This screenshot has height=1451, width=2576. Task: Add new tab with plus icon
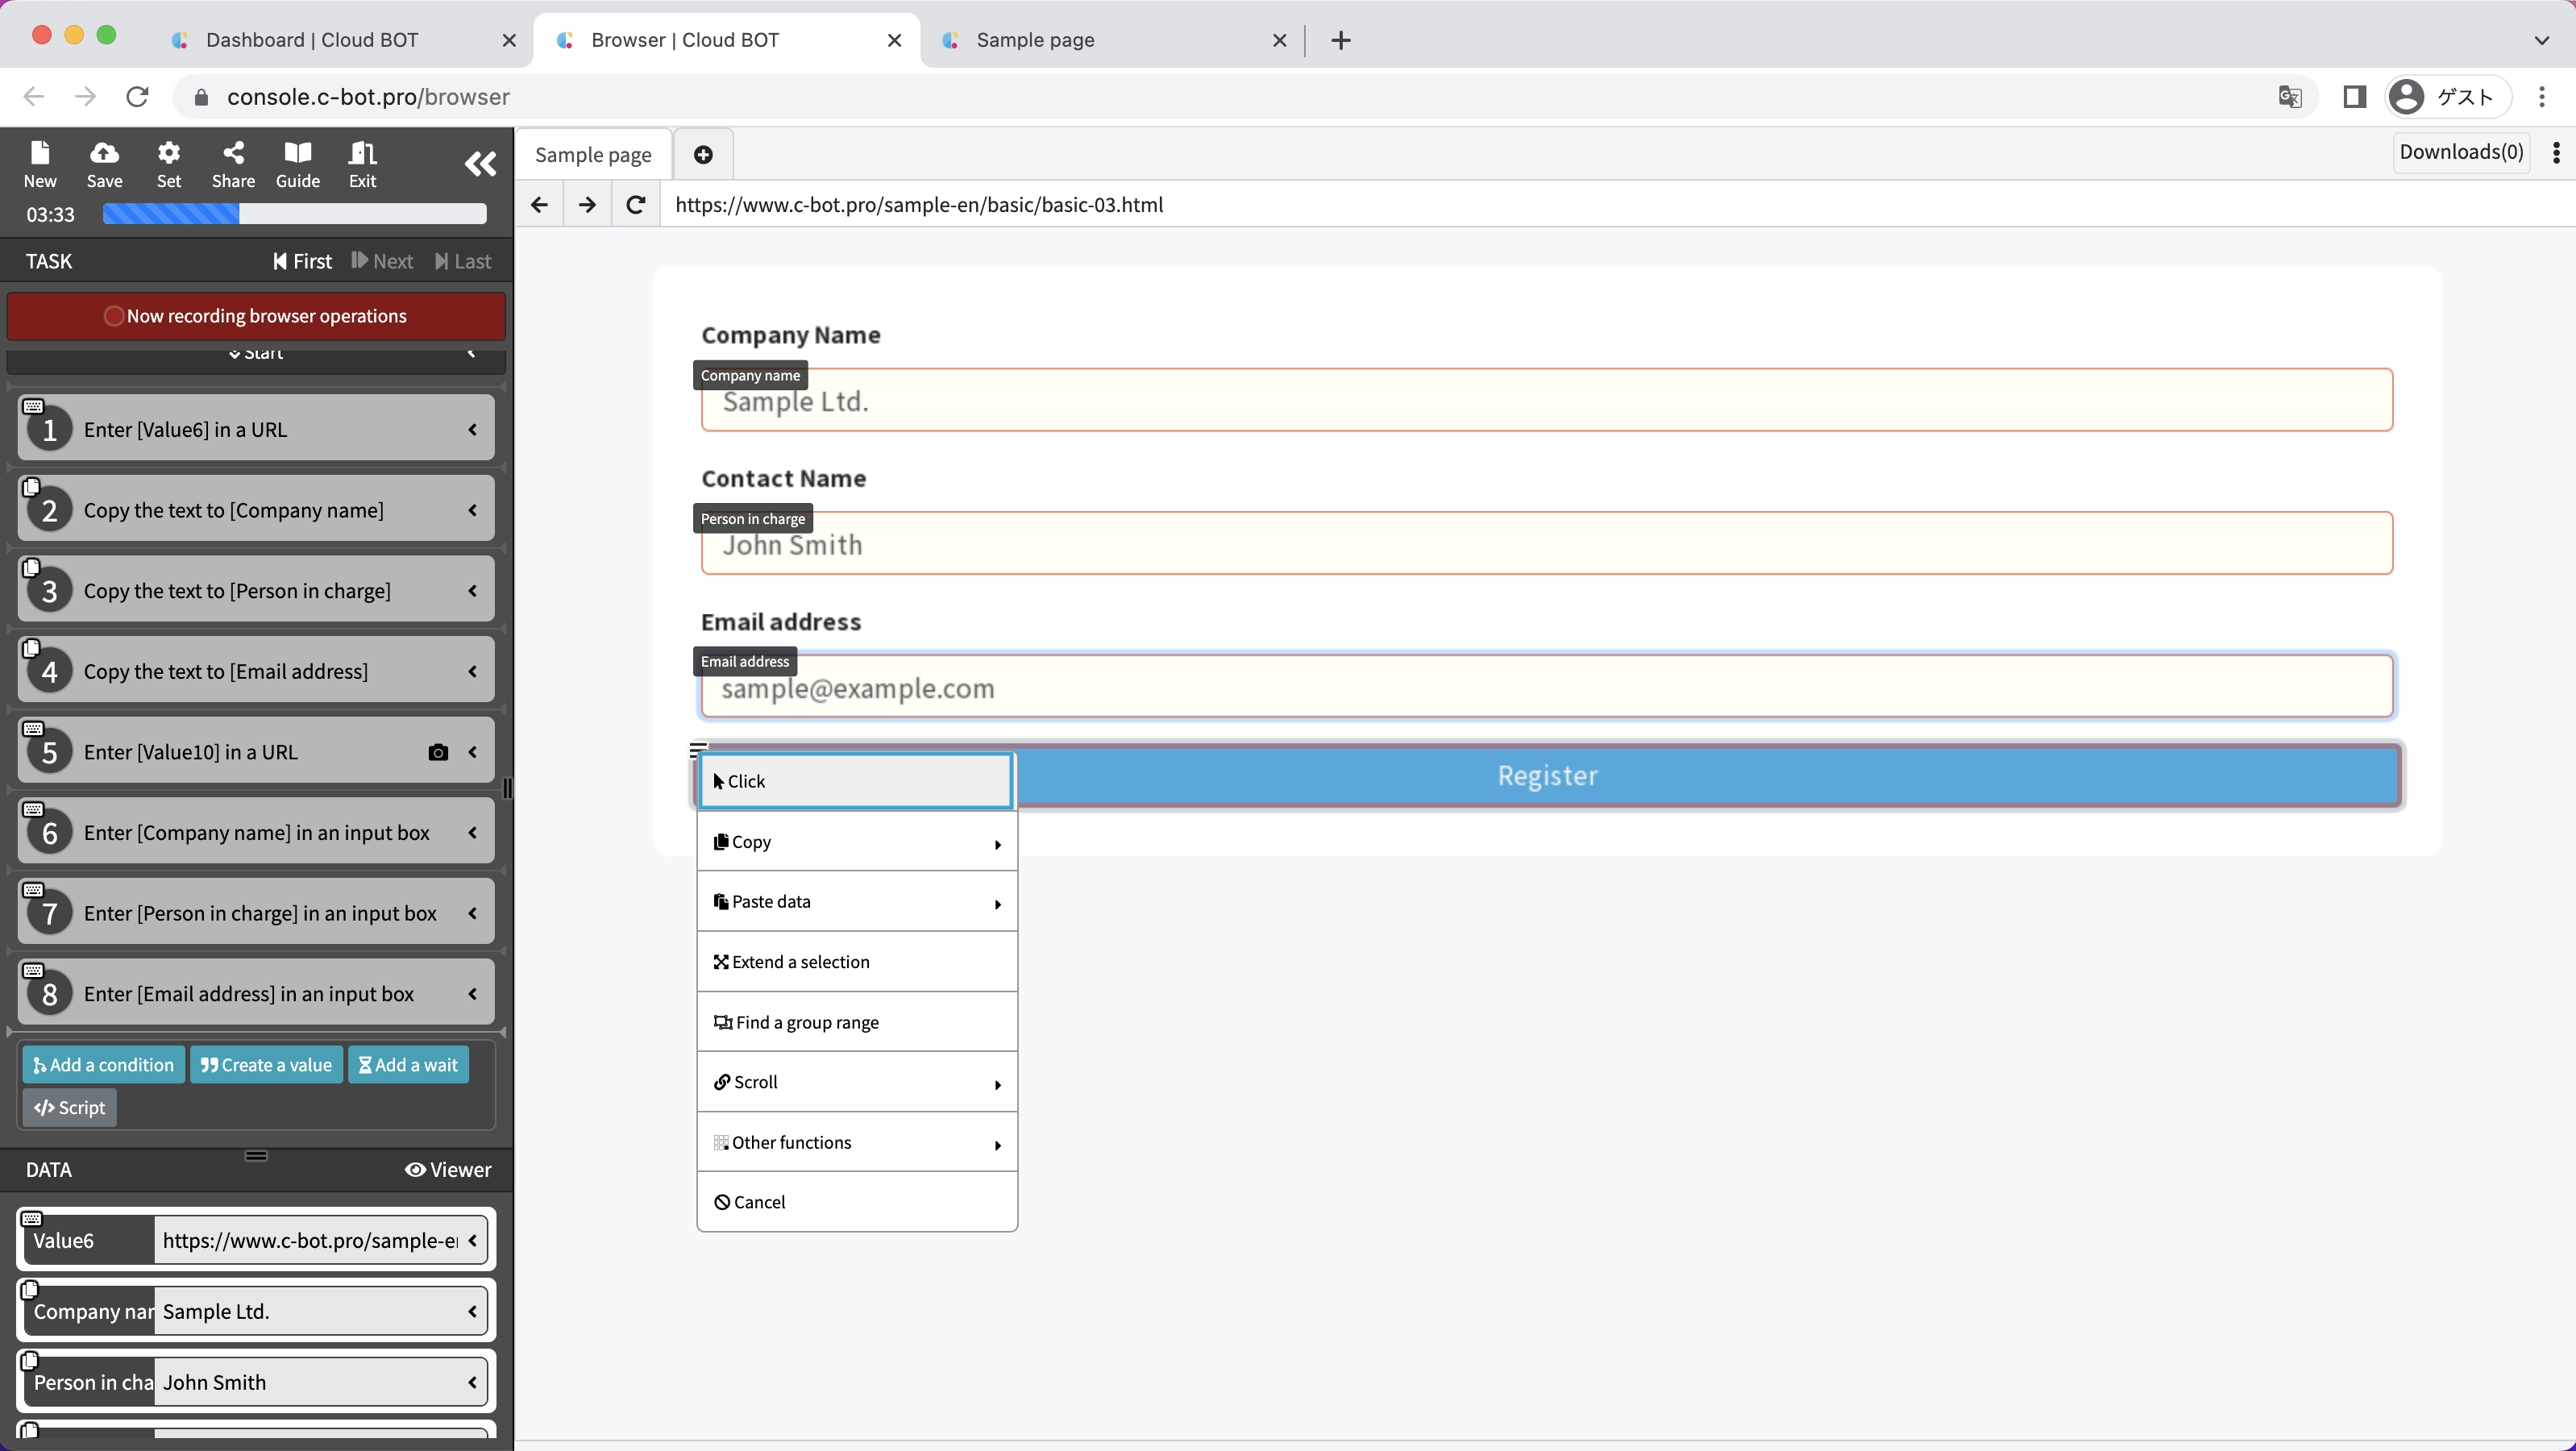(x=703, y=155)
